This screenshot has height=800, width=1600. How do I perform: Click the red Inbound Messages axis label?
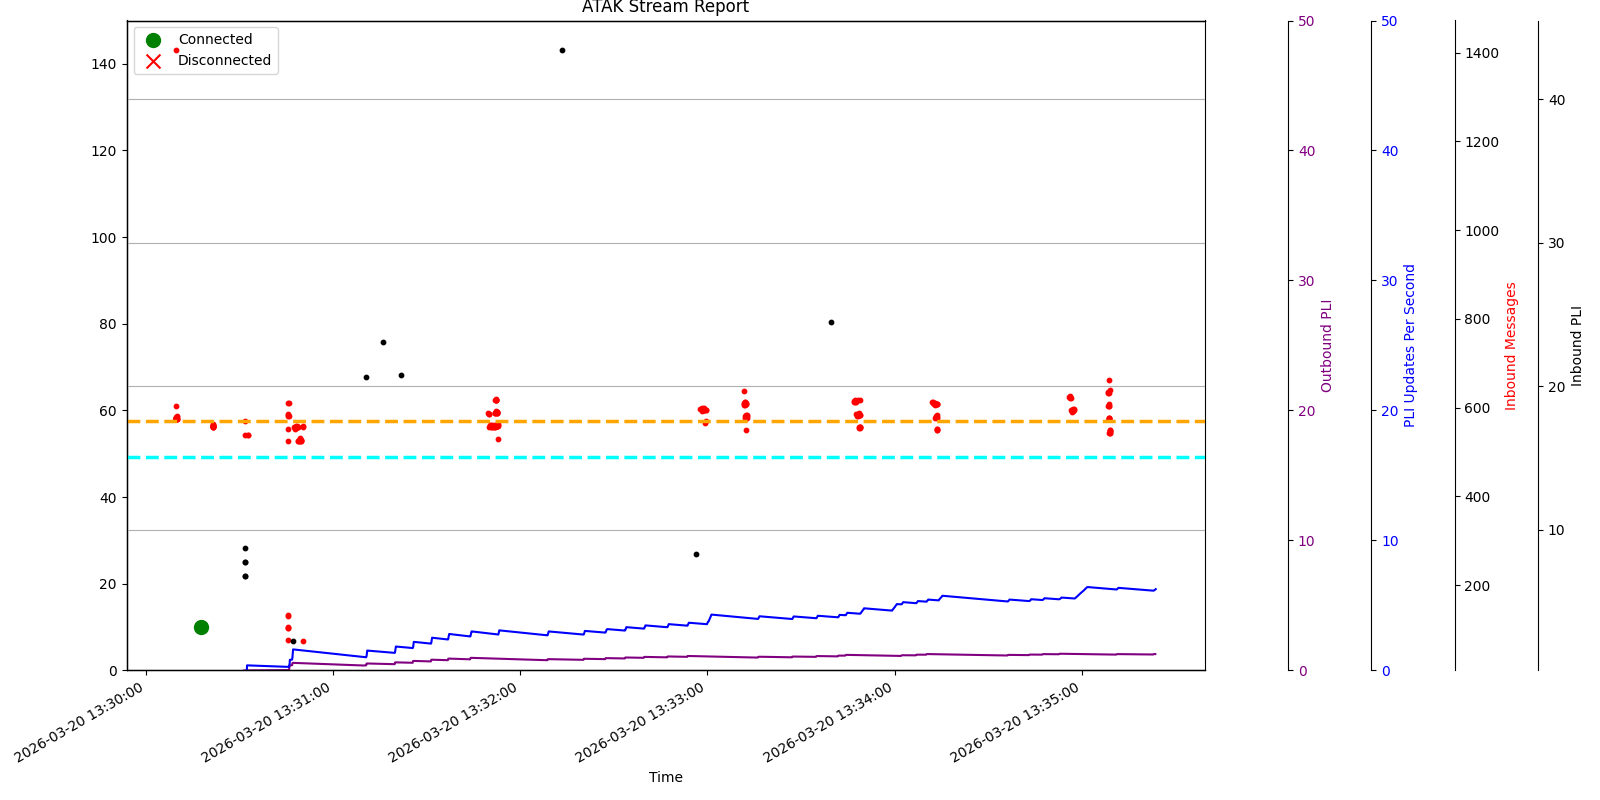1511,346
